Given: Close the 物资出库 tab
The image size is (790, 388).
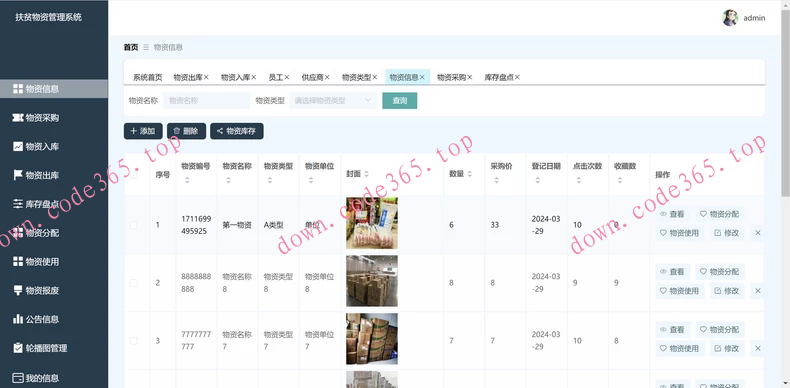Looking at the screenshot, I should point(206,77).
